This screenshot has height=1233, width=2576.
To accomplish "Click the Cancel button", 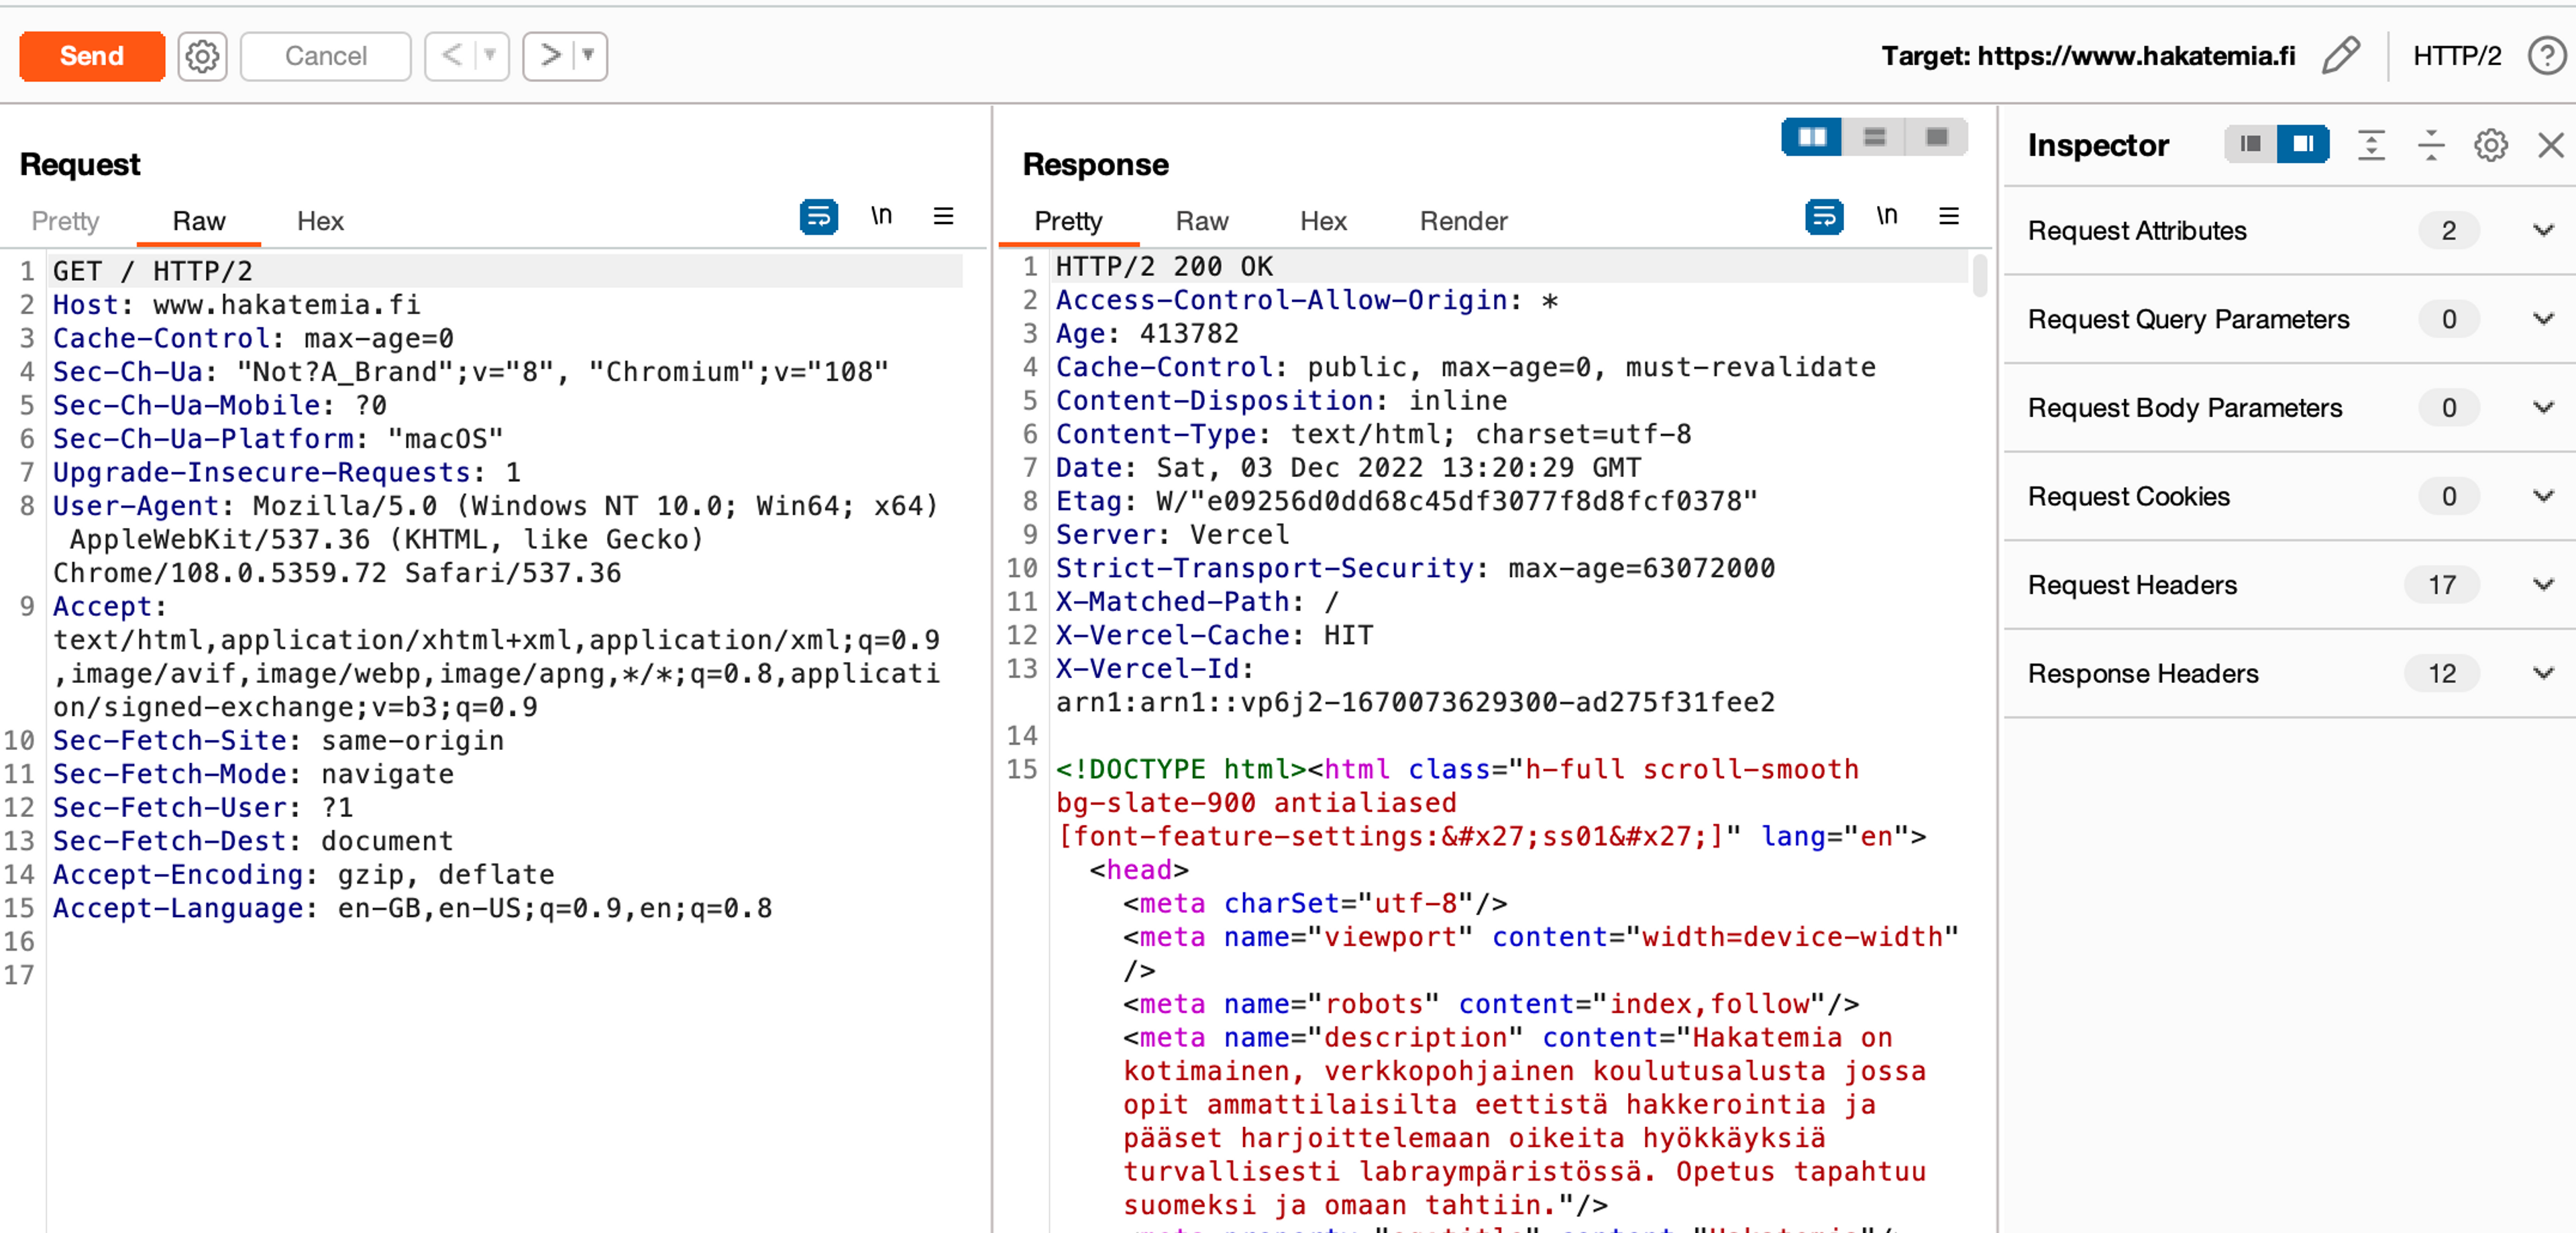I will tap(325, 56).
